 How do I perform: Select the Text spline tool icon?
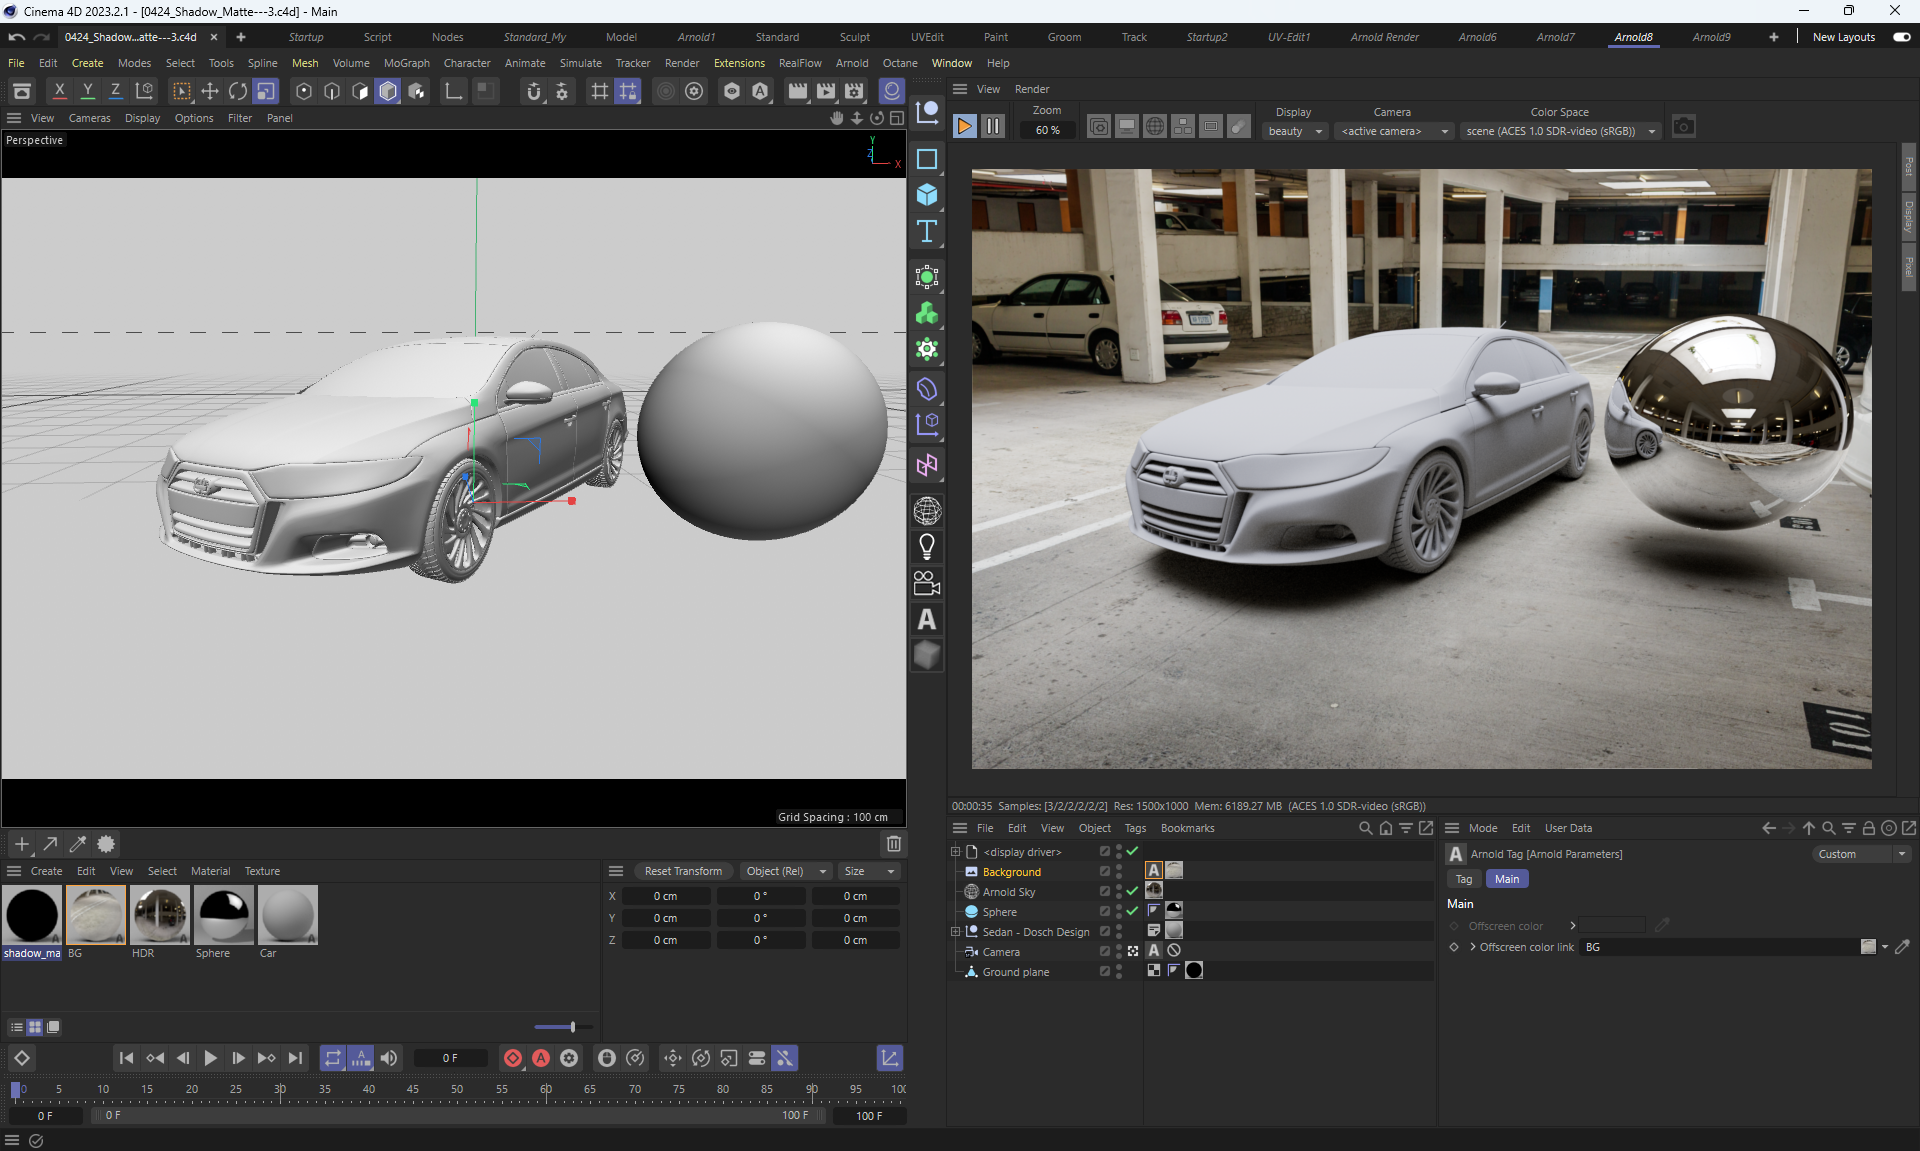coord(927,232)
